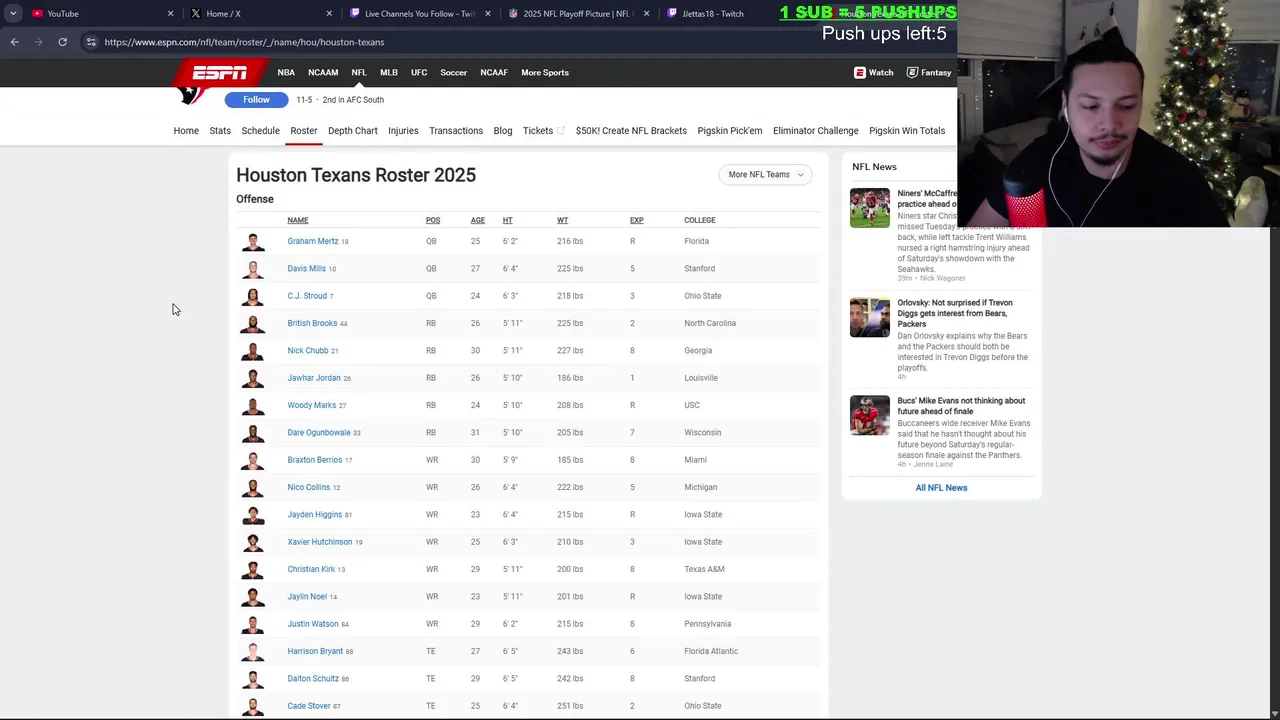1280x720 pixels.
Task: Close the YouTube browser tab
Action: point(170,13)
